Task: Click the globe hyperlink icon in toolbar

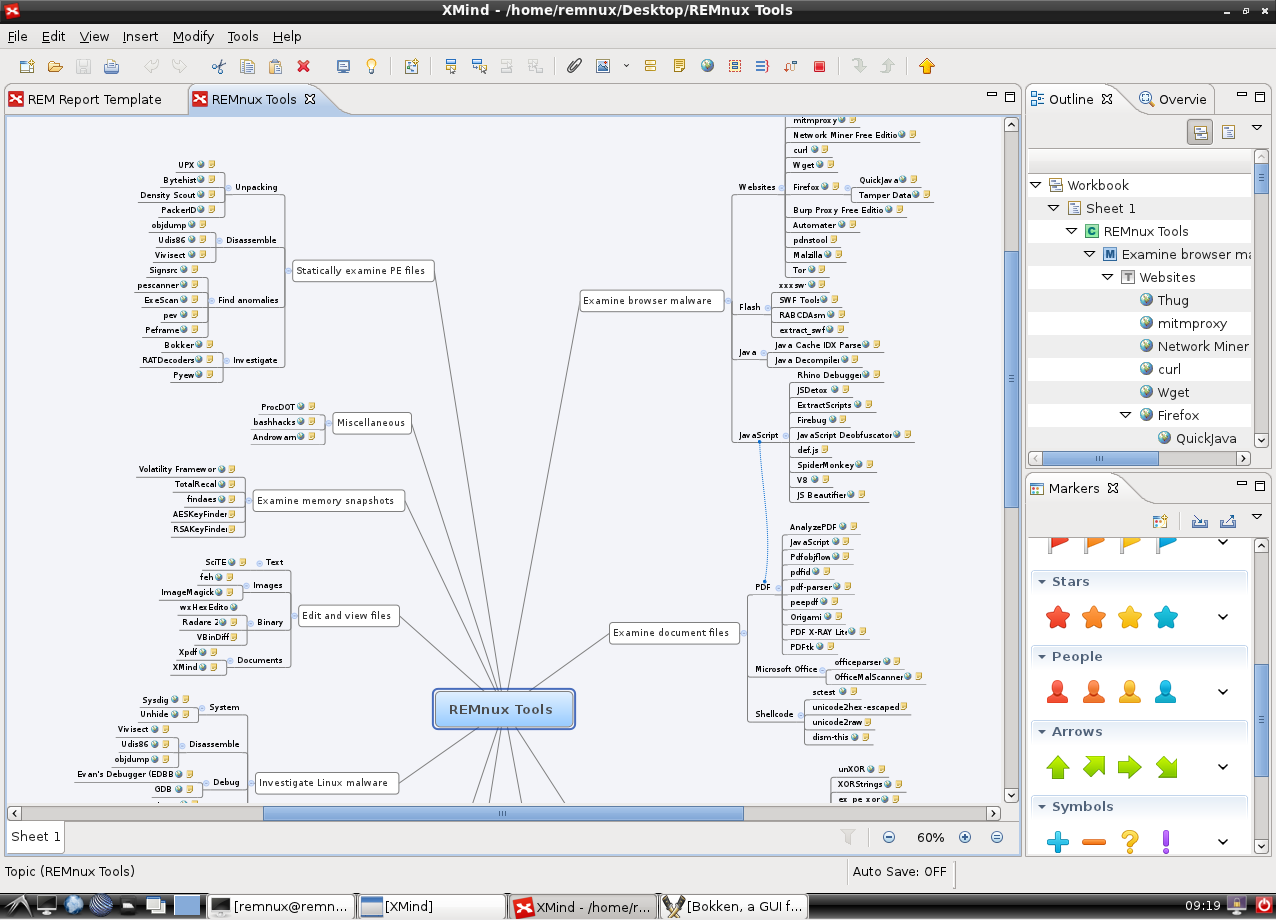Action: tap(707, 67)
